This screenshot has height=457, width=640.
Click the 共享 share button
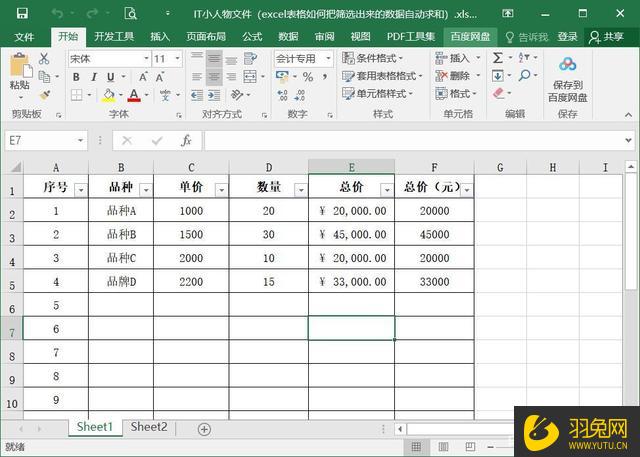[x=607, y=37]
